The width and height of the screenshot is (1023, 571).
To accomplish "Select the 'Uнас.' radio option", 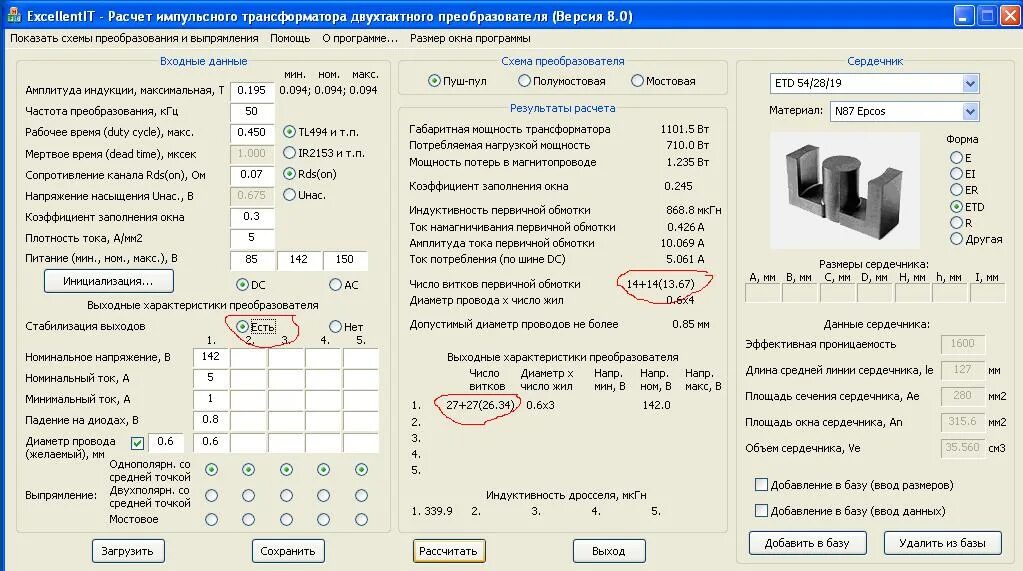I will coord(290,194).
